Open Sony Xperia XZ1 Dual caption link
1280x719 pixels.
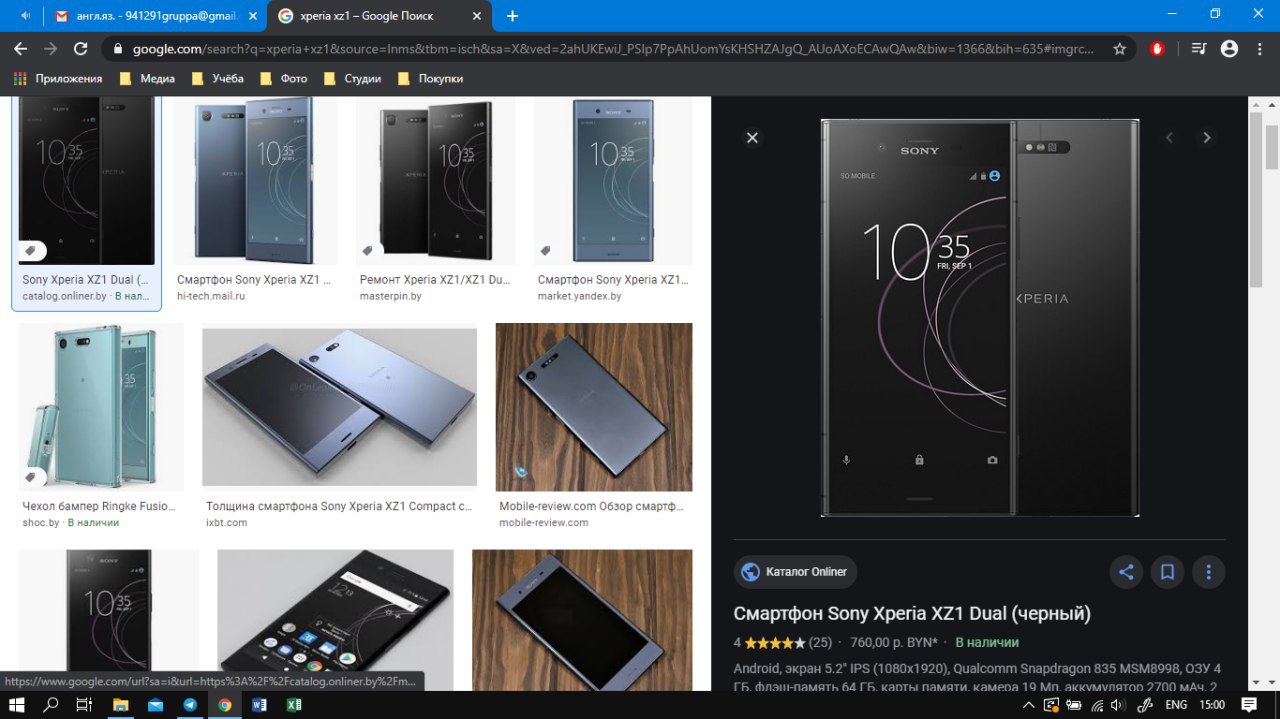pyautogui.click(x=85, y=280)
